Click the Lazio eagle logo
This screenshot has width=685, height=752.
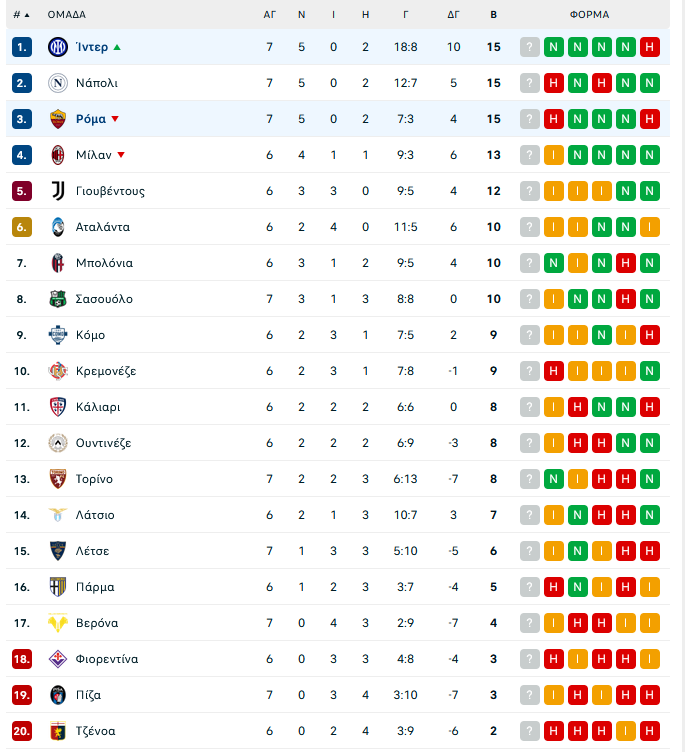pyautogui.click(x=57, y=515)
